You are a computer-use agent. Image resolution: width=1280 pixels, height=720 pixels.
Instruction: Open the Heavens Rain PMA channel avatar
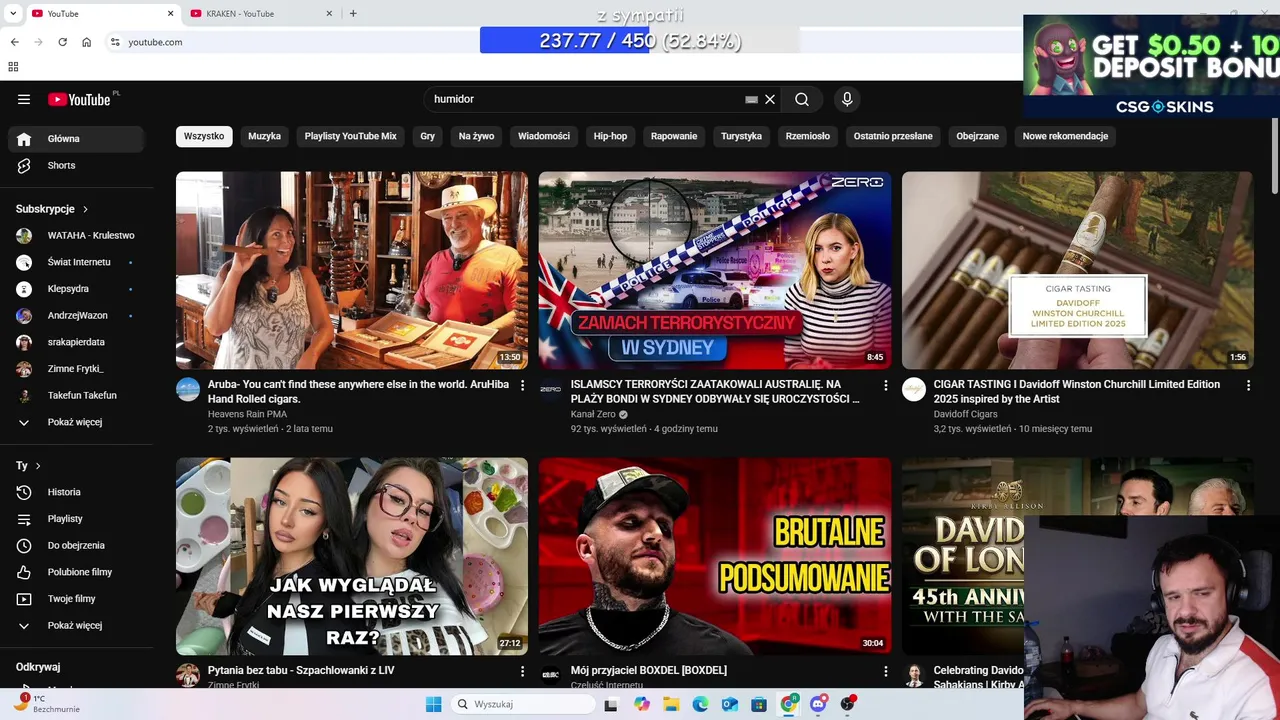(188, 389)
